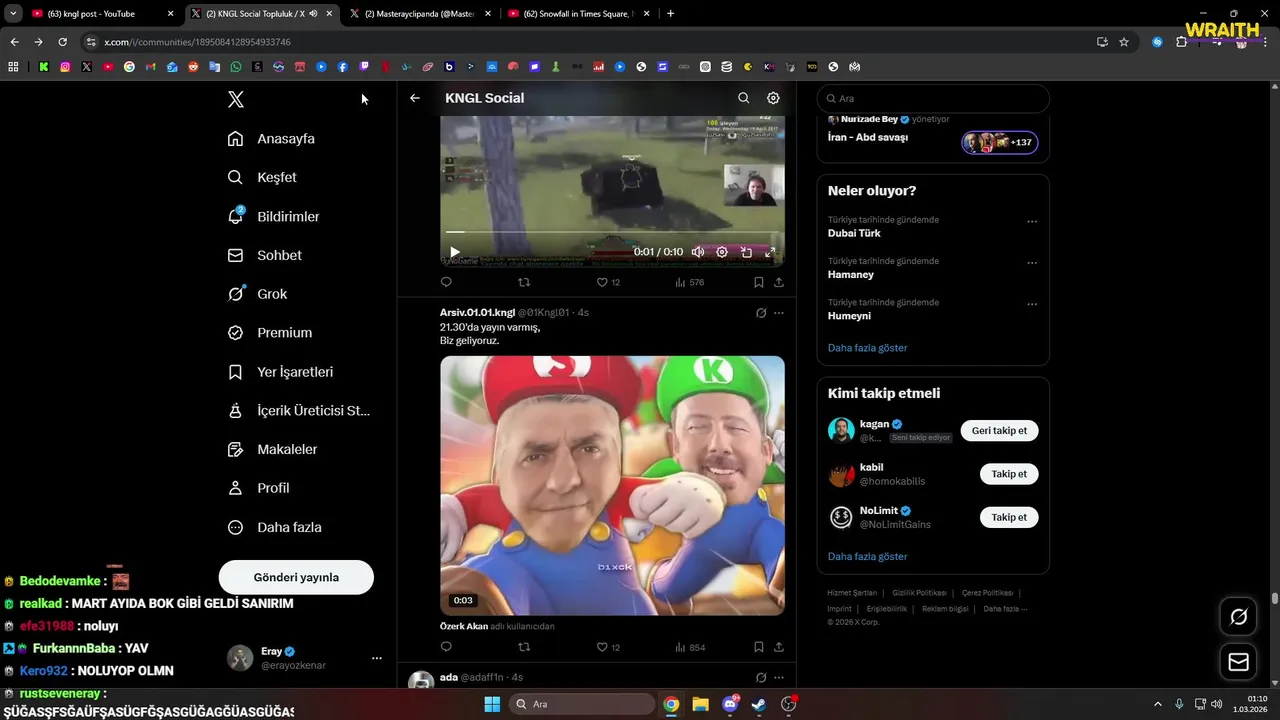Click Windows taskbar search box
This screenshot has height=720, width=1280.
coord(582,704)
